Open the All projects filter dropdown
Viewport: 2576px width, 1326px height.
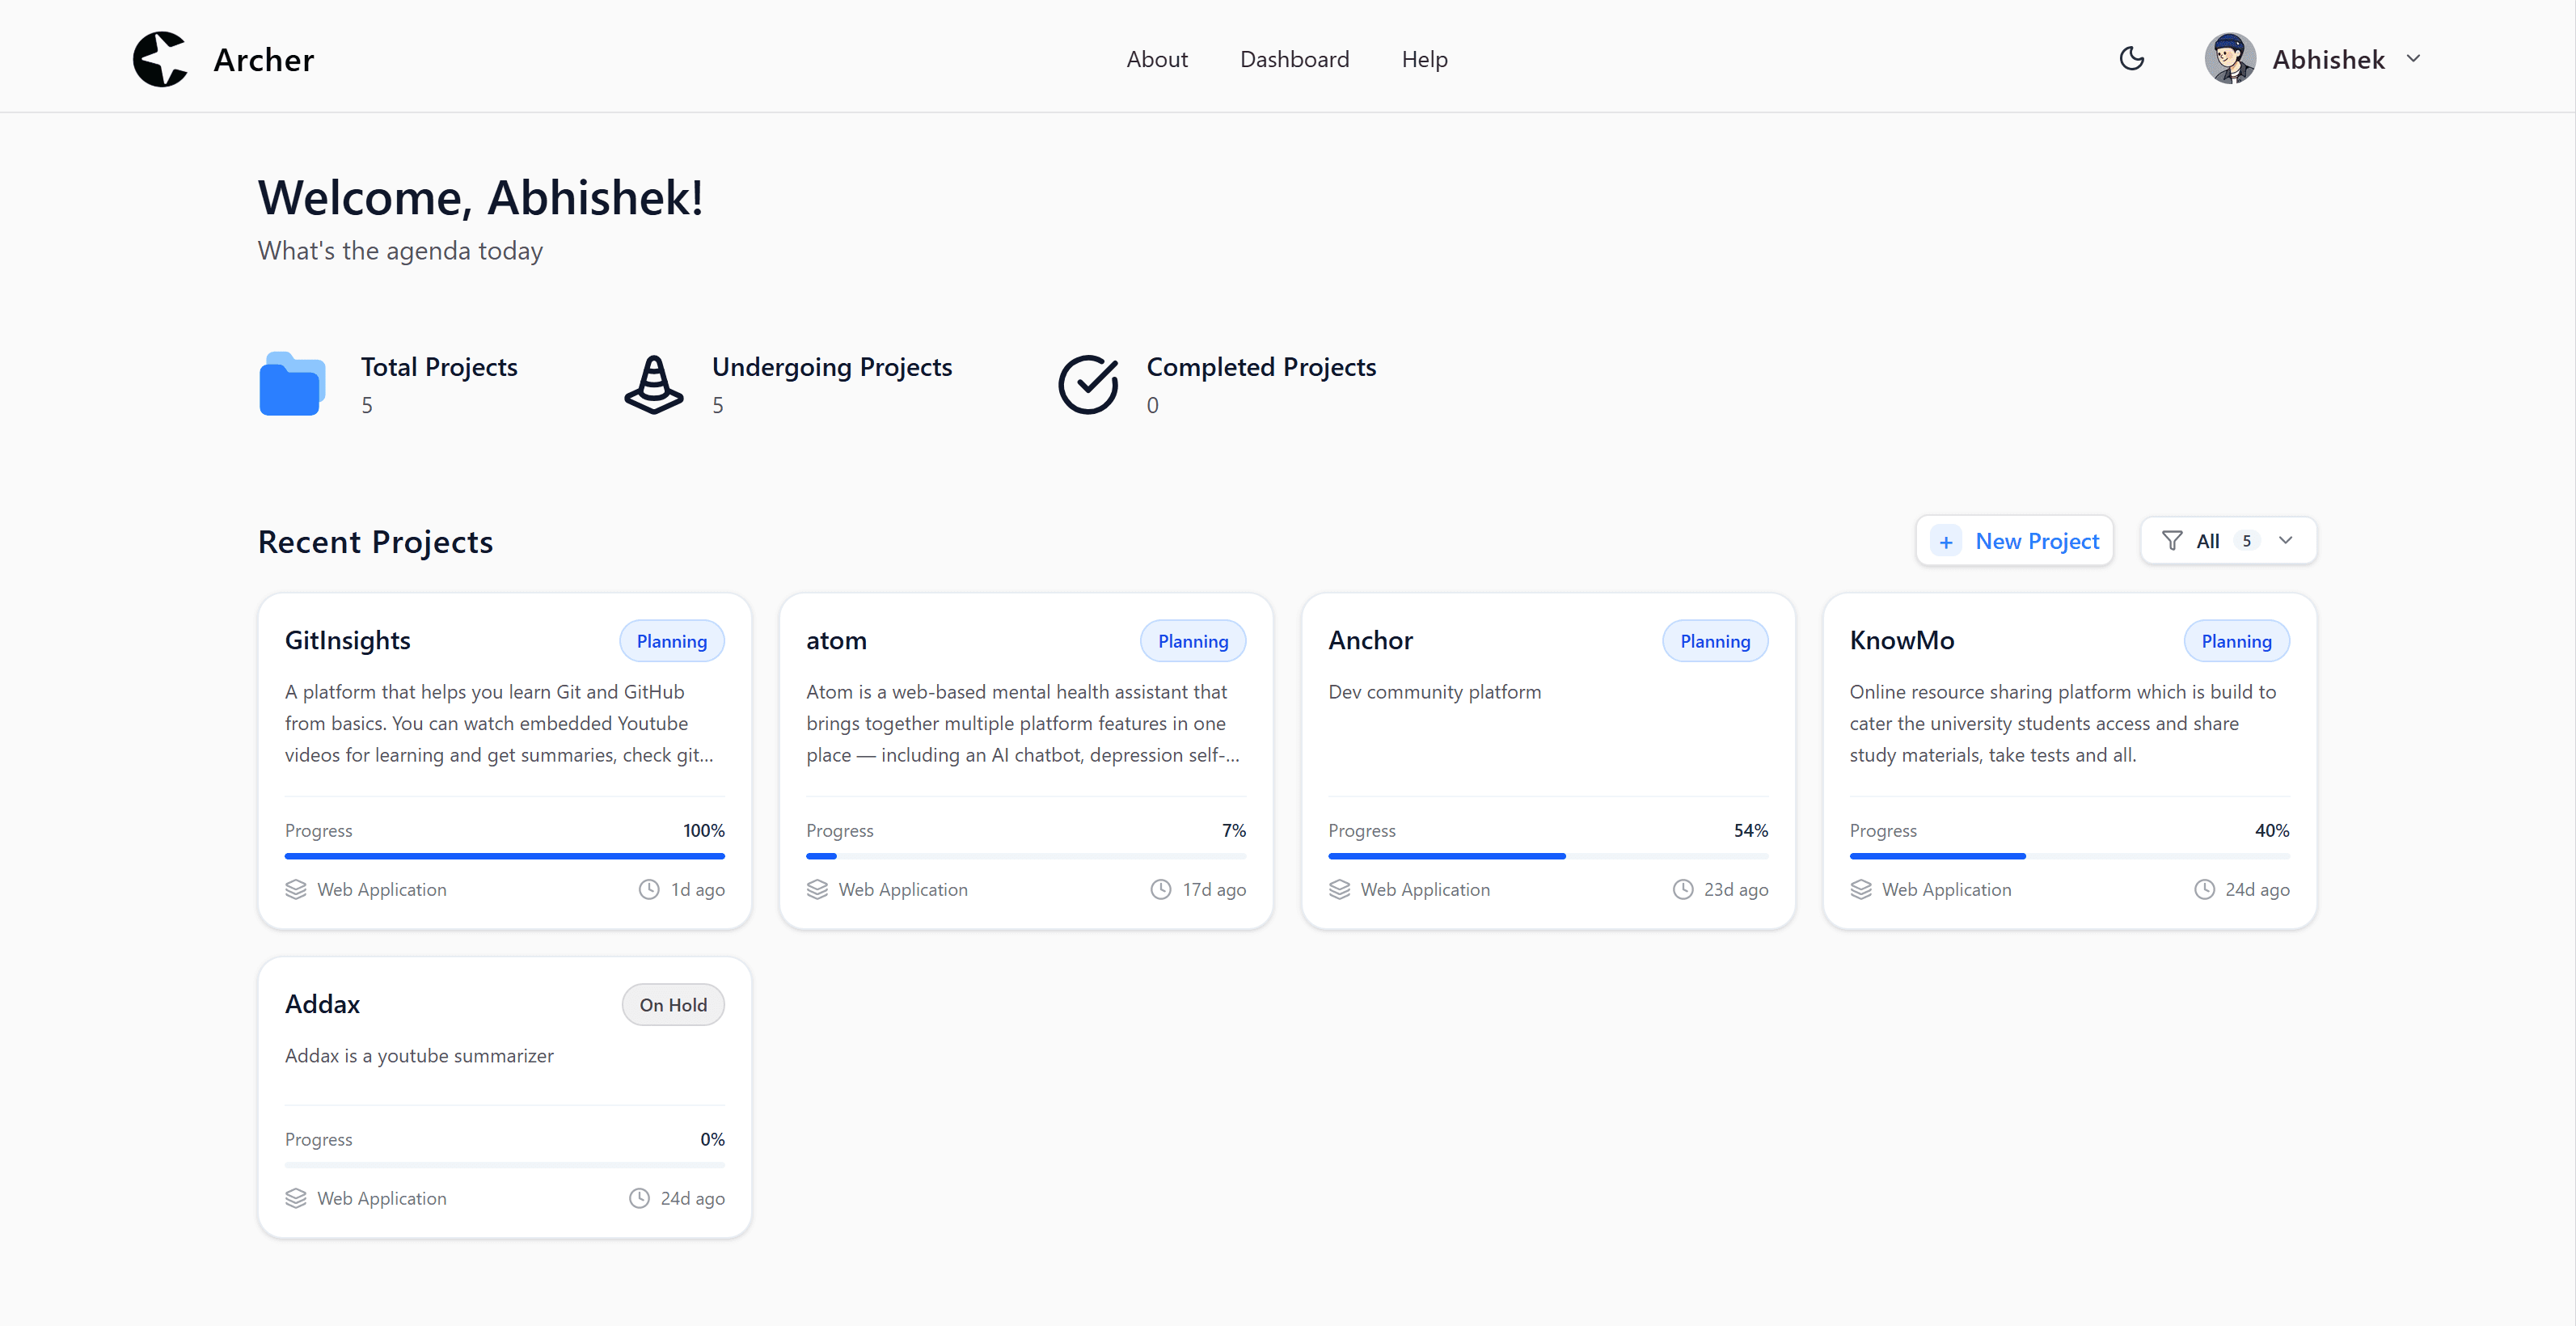[2228, 541]
